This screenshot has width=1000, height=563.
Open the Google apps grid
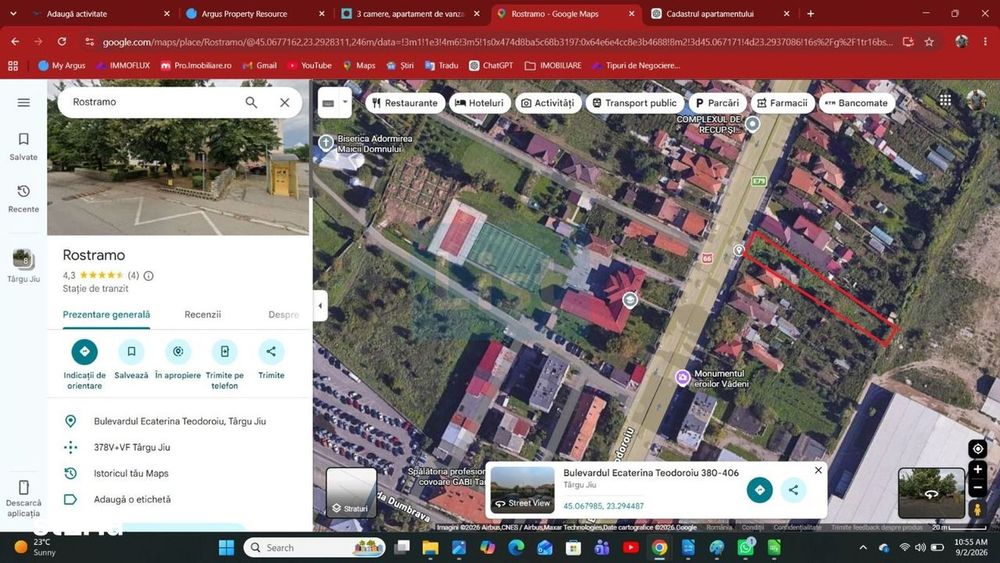(945, 100)
